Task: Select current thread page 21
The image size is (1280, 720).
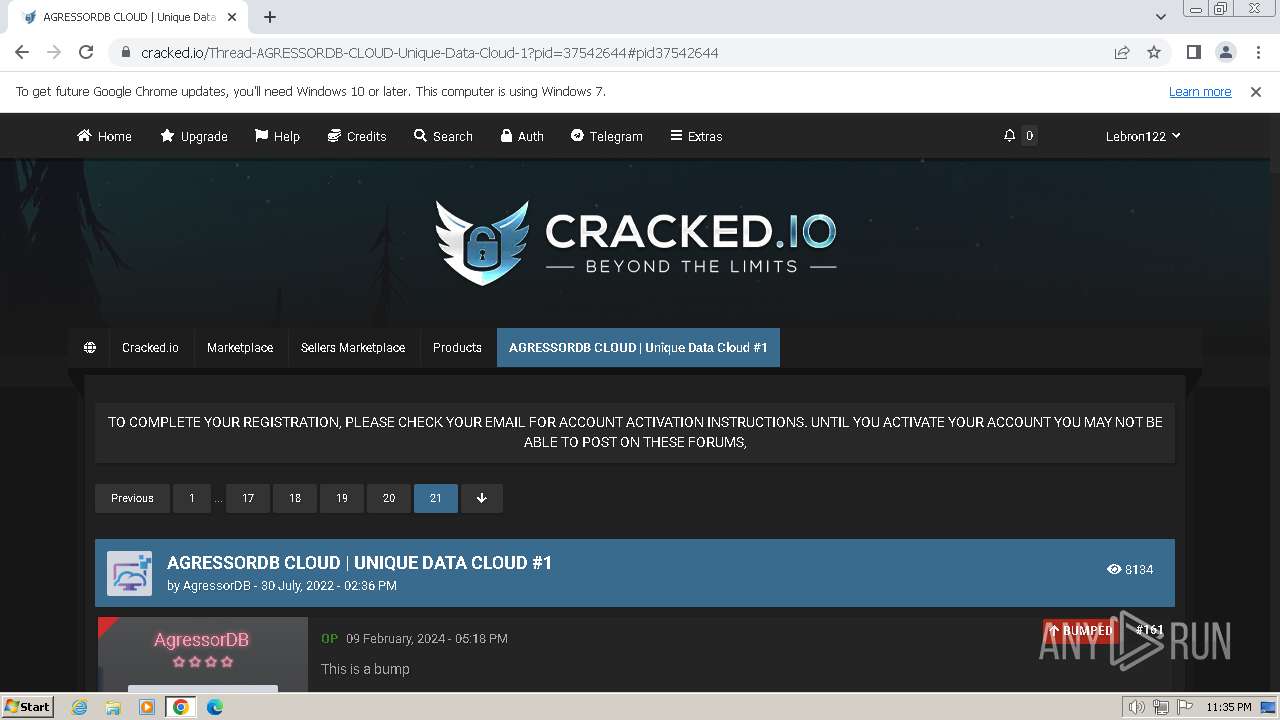Action: pos(436,498)
